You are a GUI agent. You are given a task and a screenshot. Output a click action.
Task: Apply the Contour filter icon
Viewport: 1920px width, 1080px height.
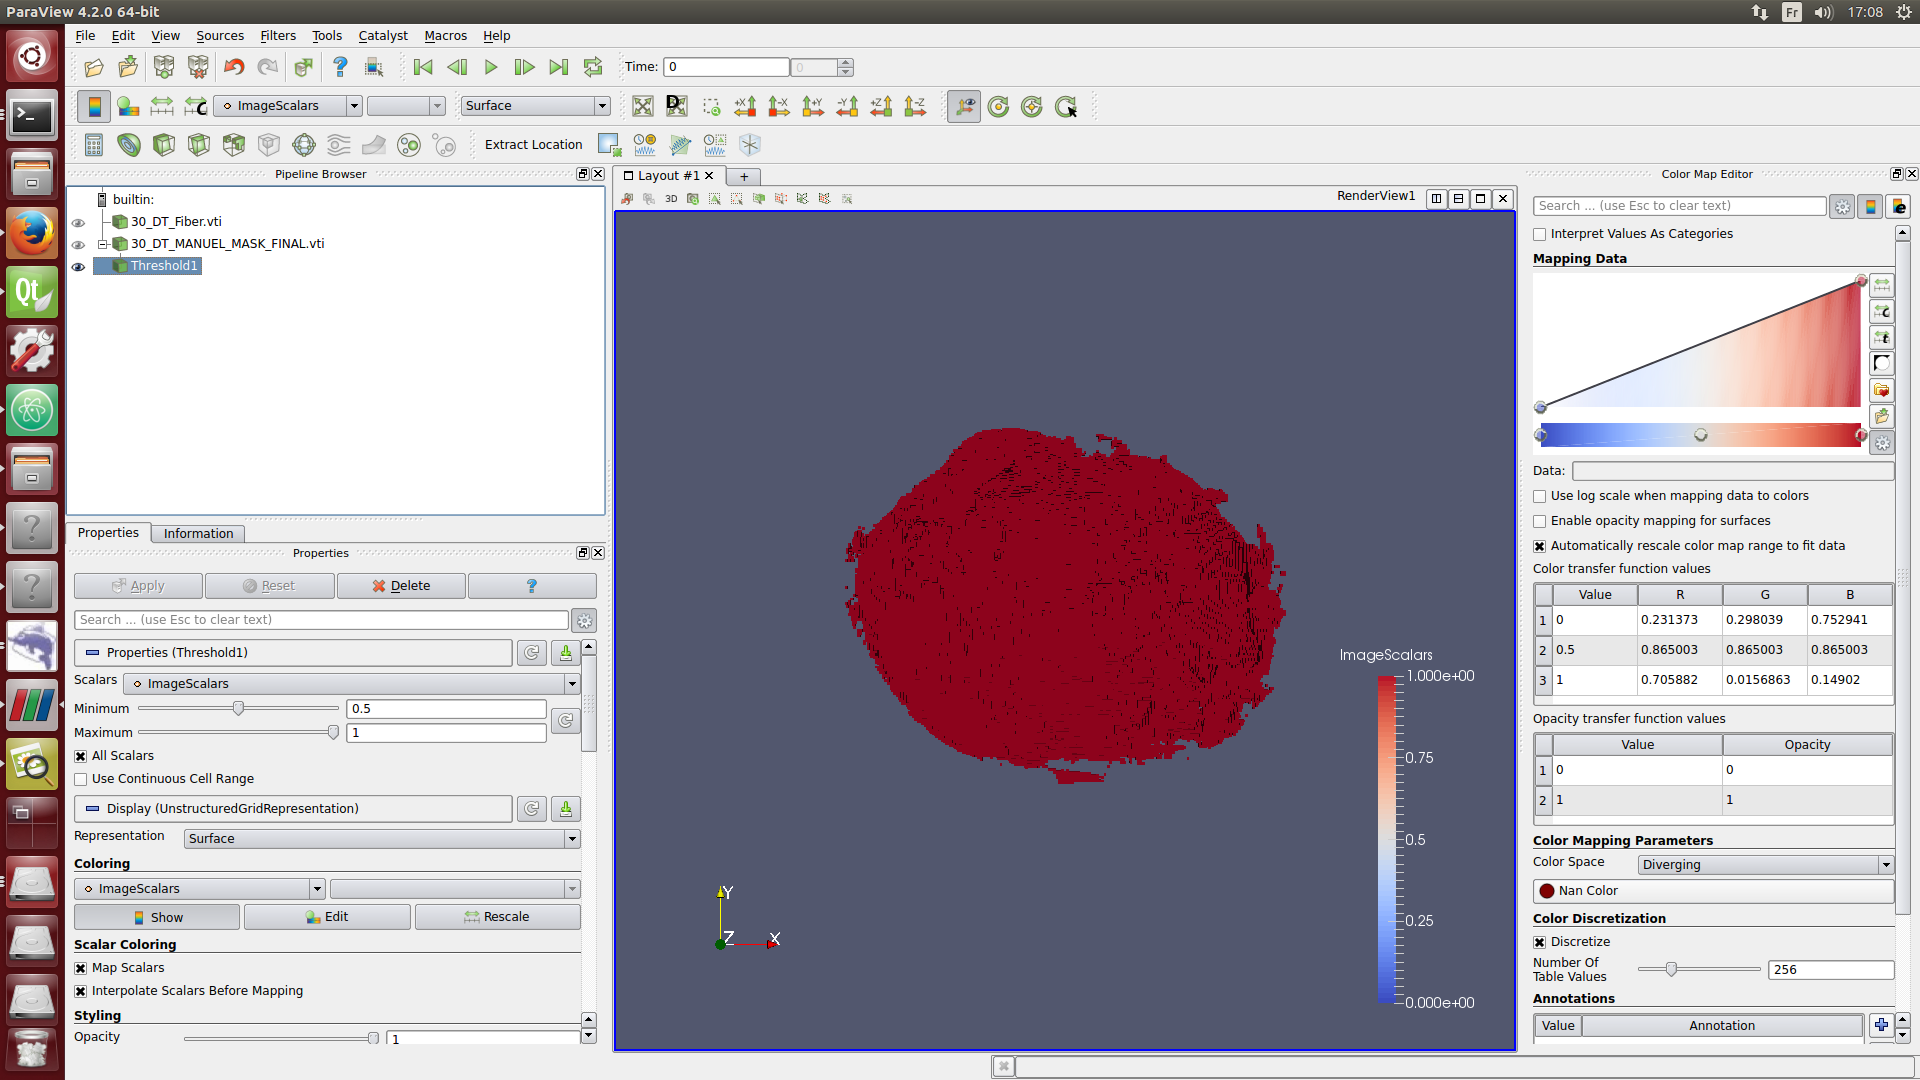(129, 145)
